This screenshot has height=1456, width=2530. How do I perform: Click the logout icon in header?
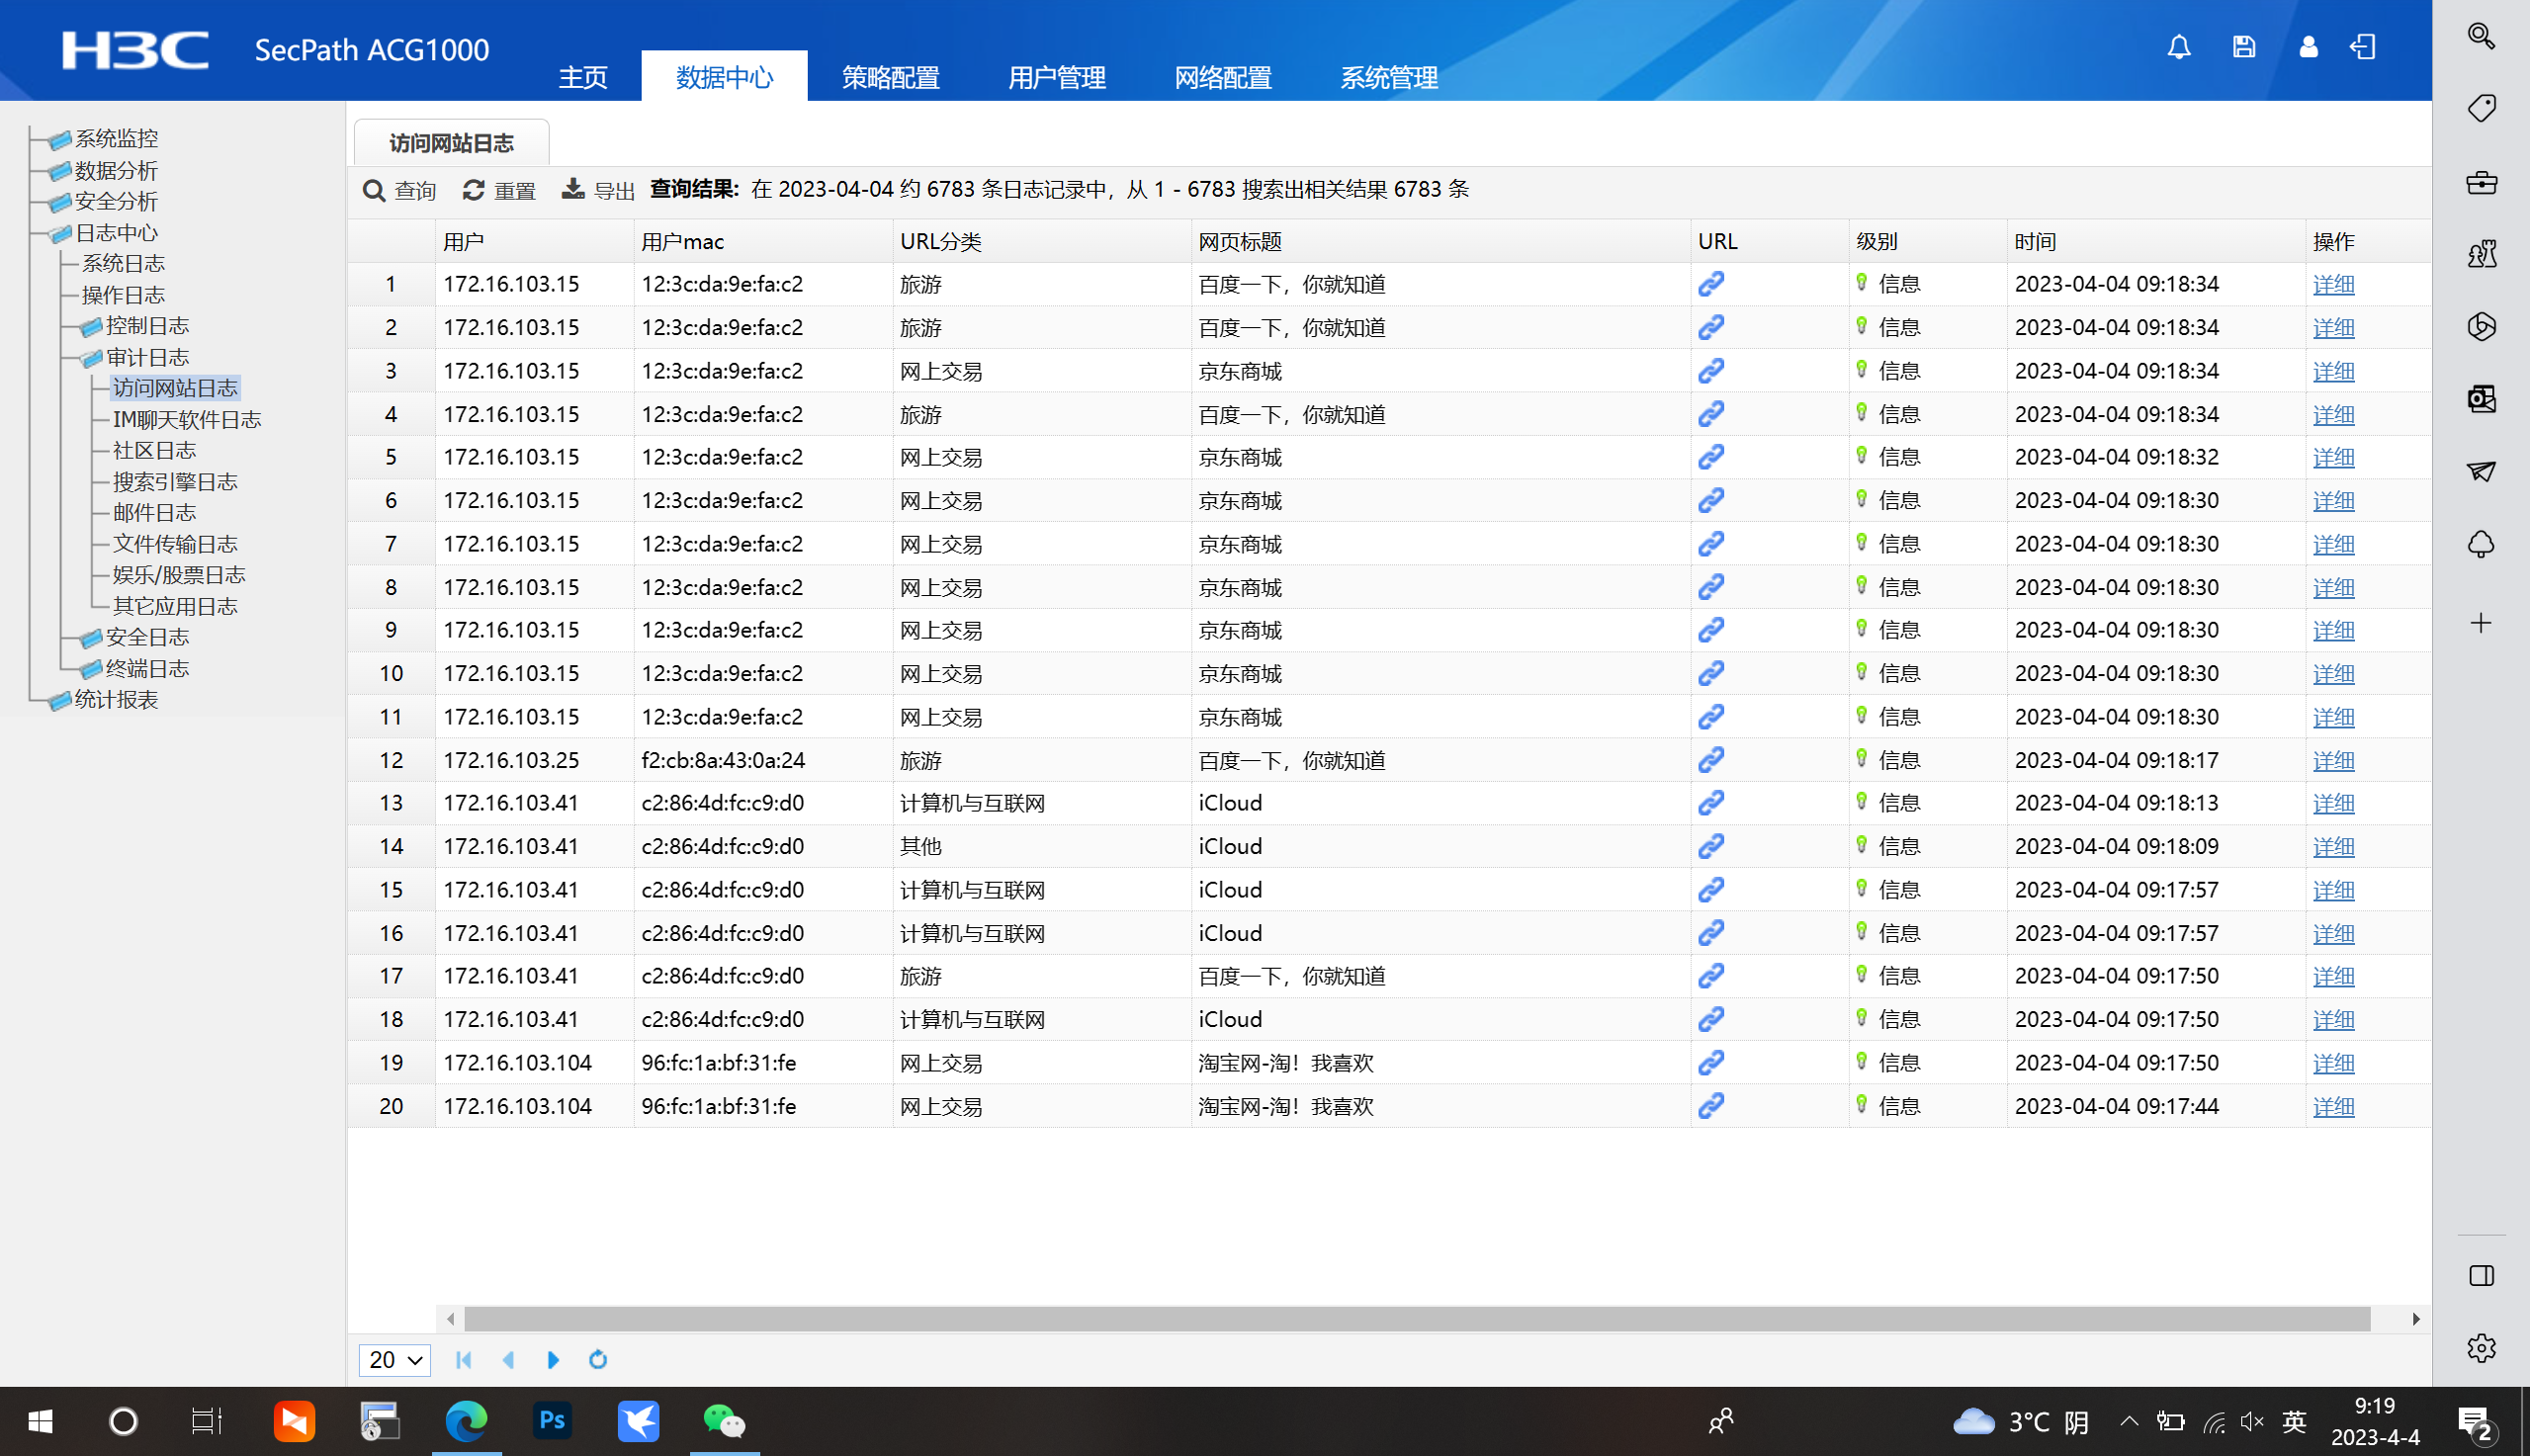tap(2363, 47)
